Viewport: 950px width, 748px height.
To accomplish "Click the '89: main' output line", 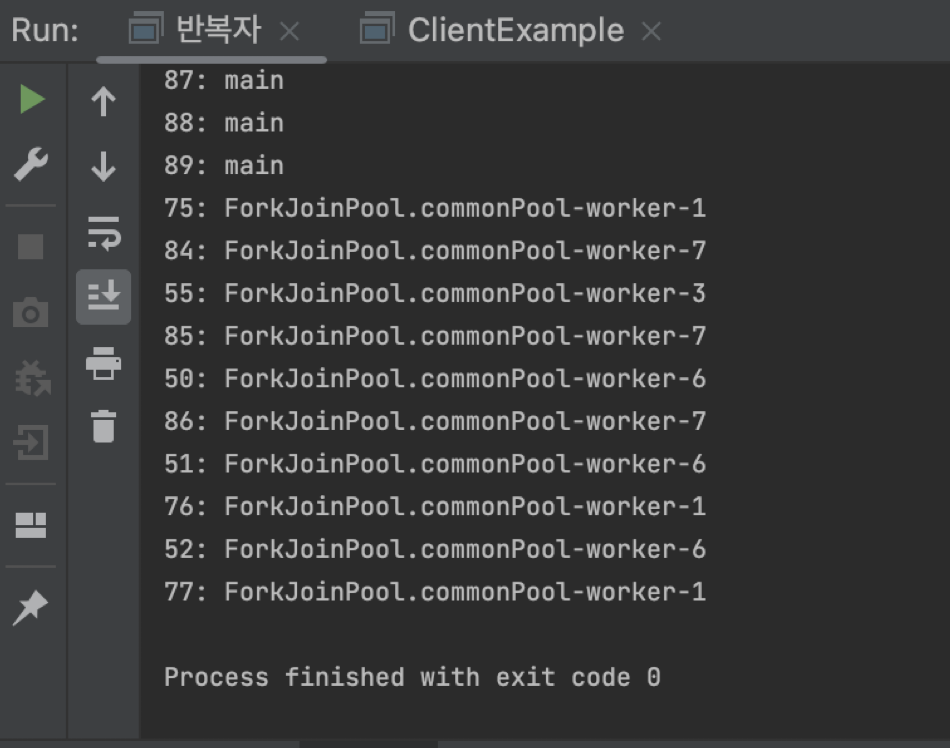I will [224, 165].
